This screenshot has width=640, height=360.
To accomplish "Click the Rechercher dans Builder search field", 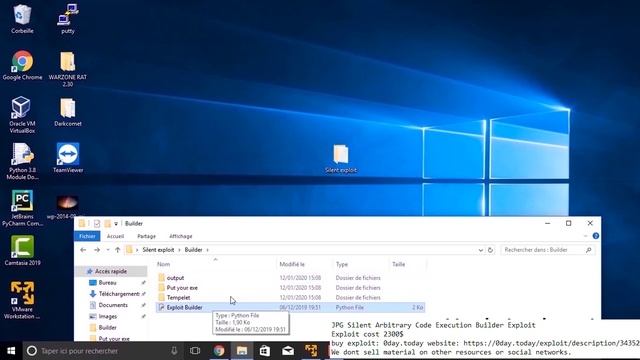I will point(548,250).
